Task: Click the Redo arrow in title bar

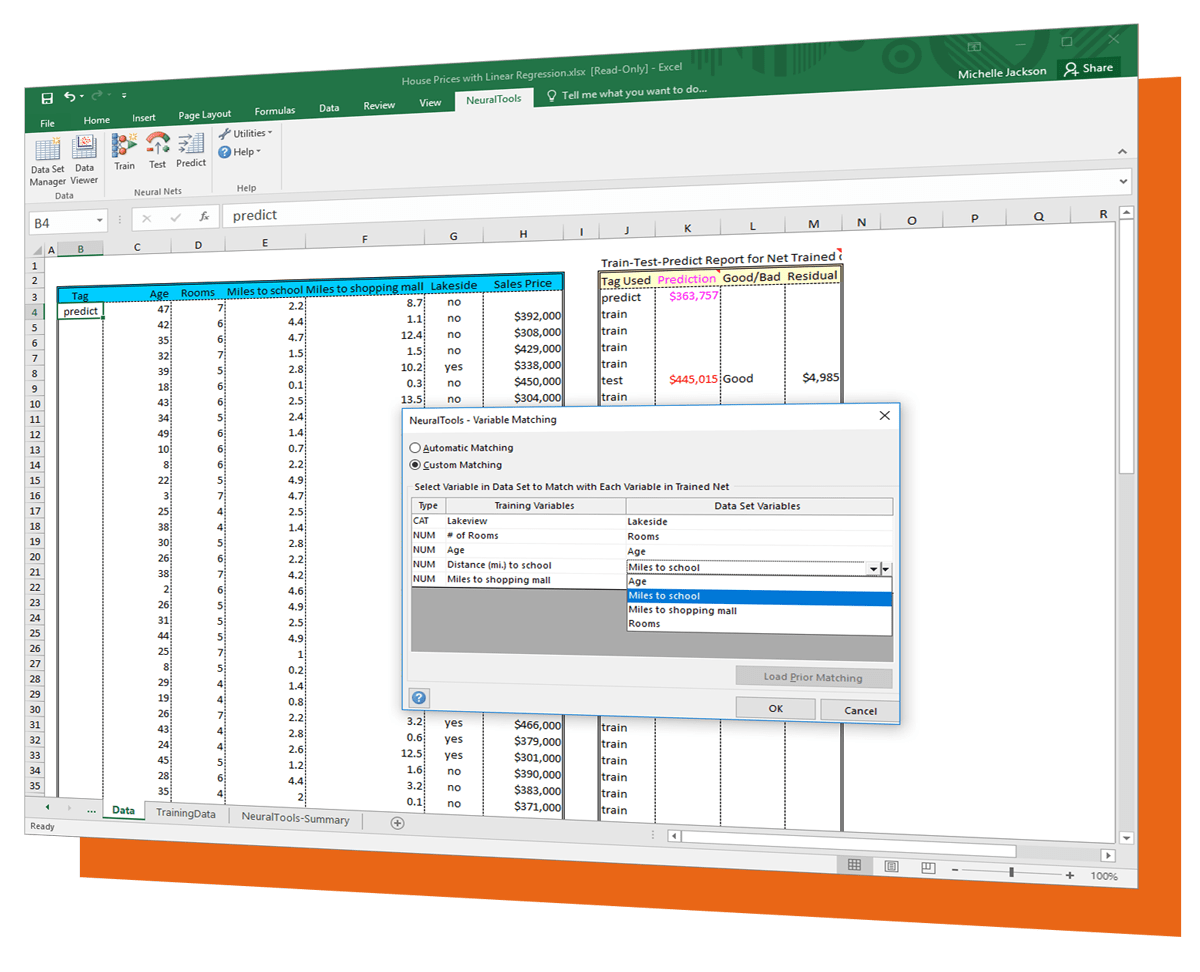Action: [97, 96]
